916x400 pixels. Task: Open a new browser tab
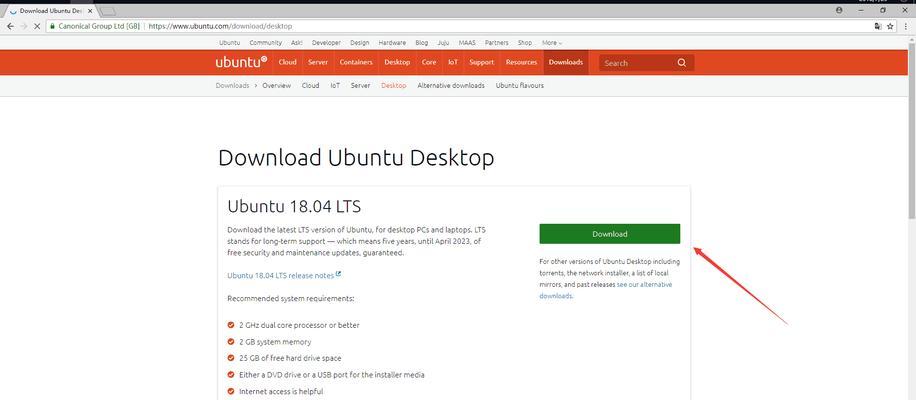108,11
